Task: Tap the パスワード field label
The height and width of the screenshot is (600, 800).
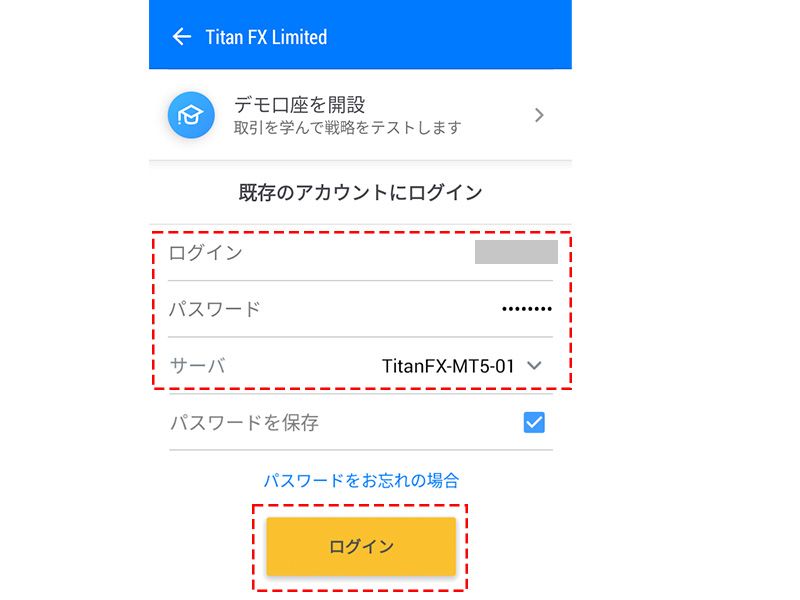Action: click(x=215, y=309)
